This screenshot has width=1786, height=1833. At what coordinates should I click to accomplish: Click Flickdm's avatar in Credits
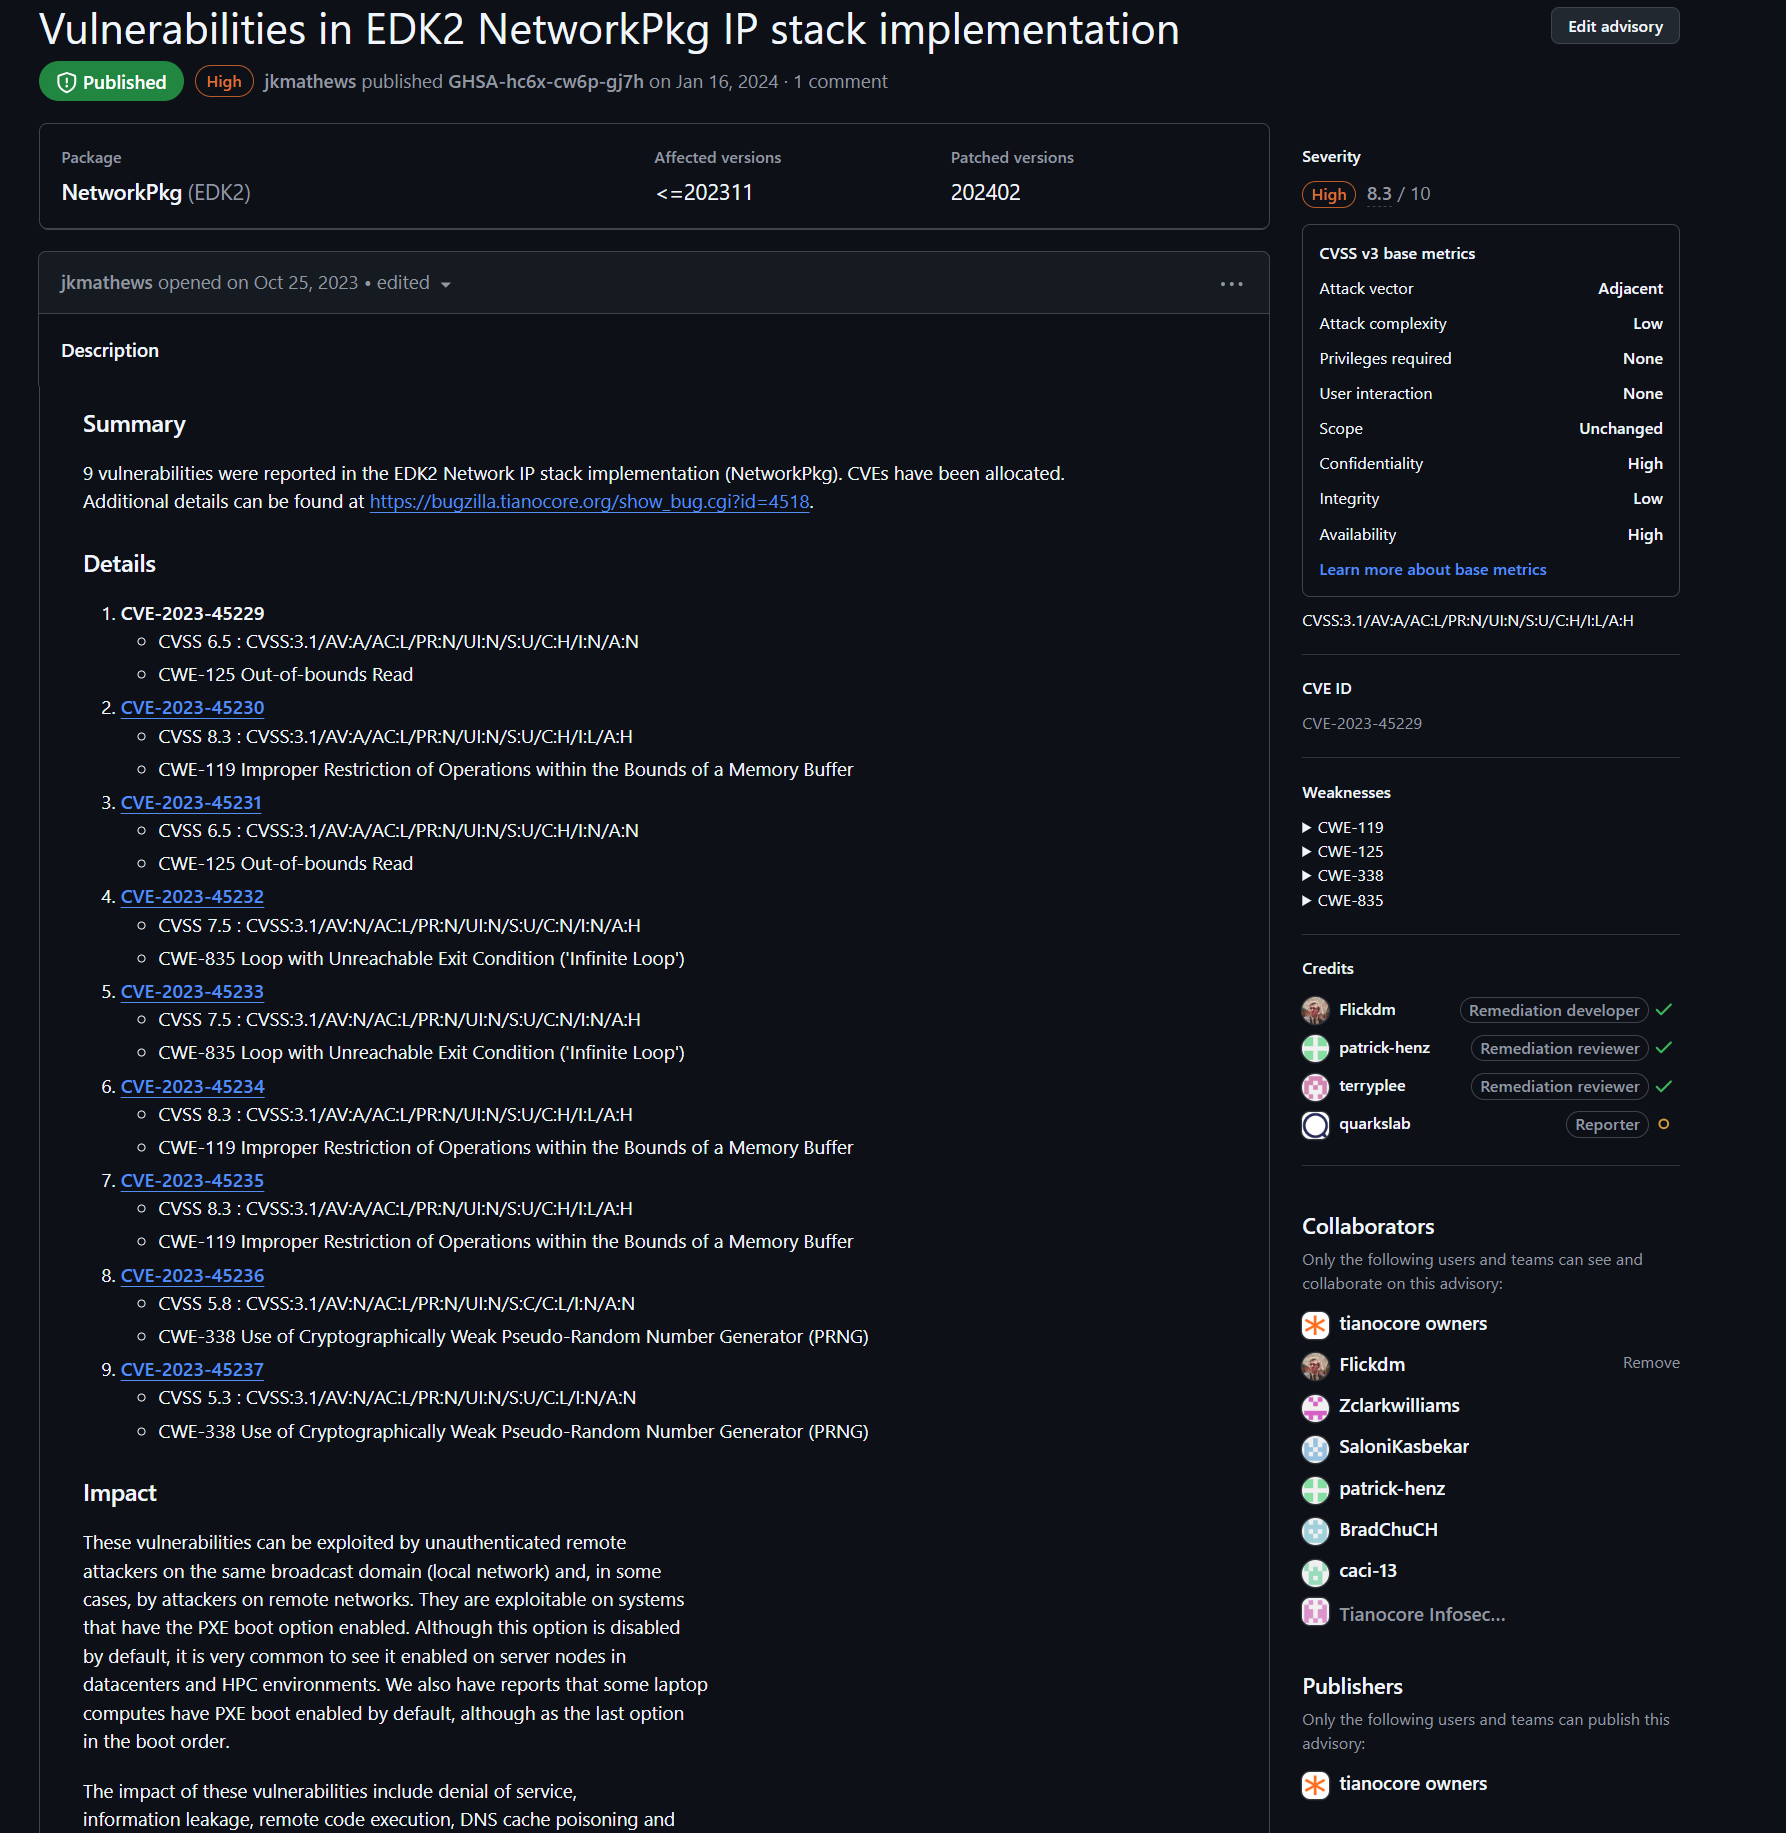click(1315, 1010)
